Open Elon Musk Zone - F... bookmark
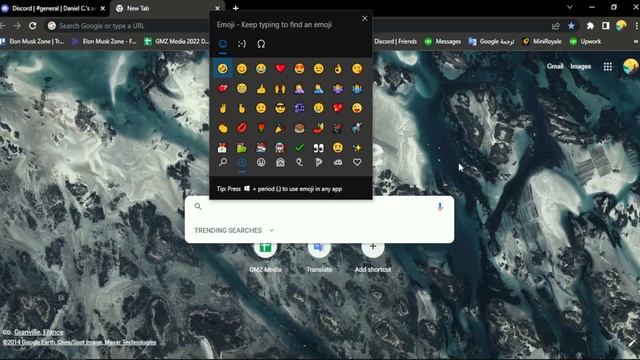Image resolution: width=640 pixels, height=360 pixels. click(x=104, y=42)
